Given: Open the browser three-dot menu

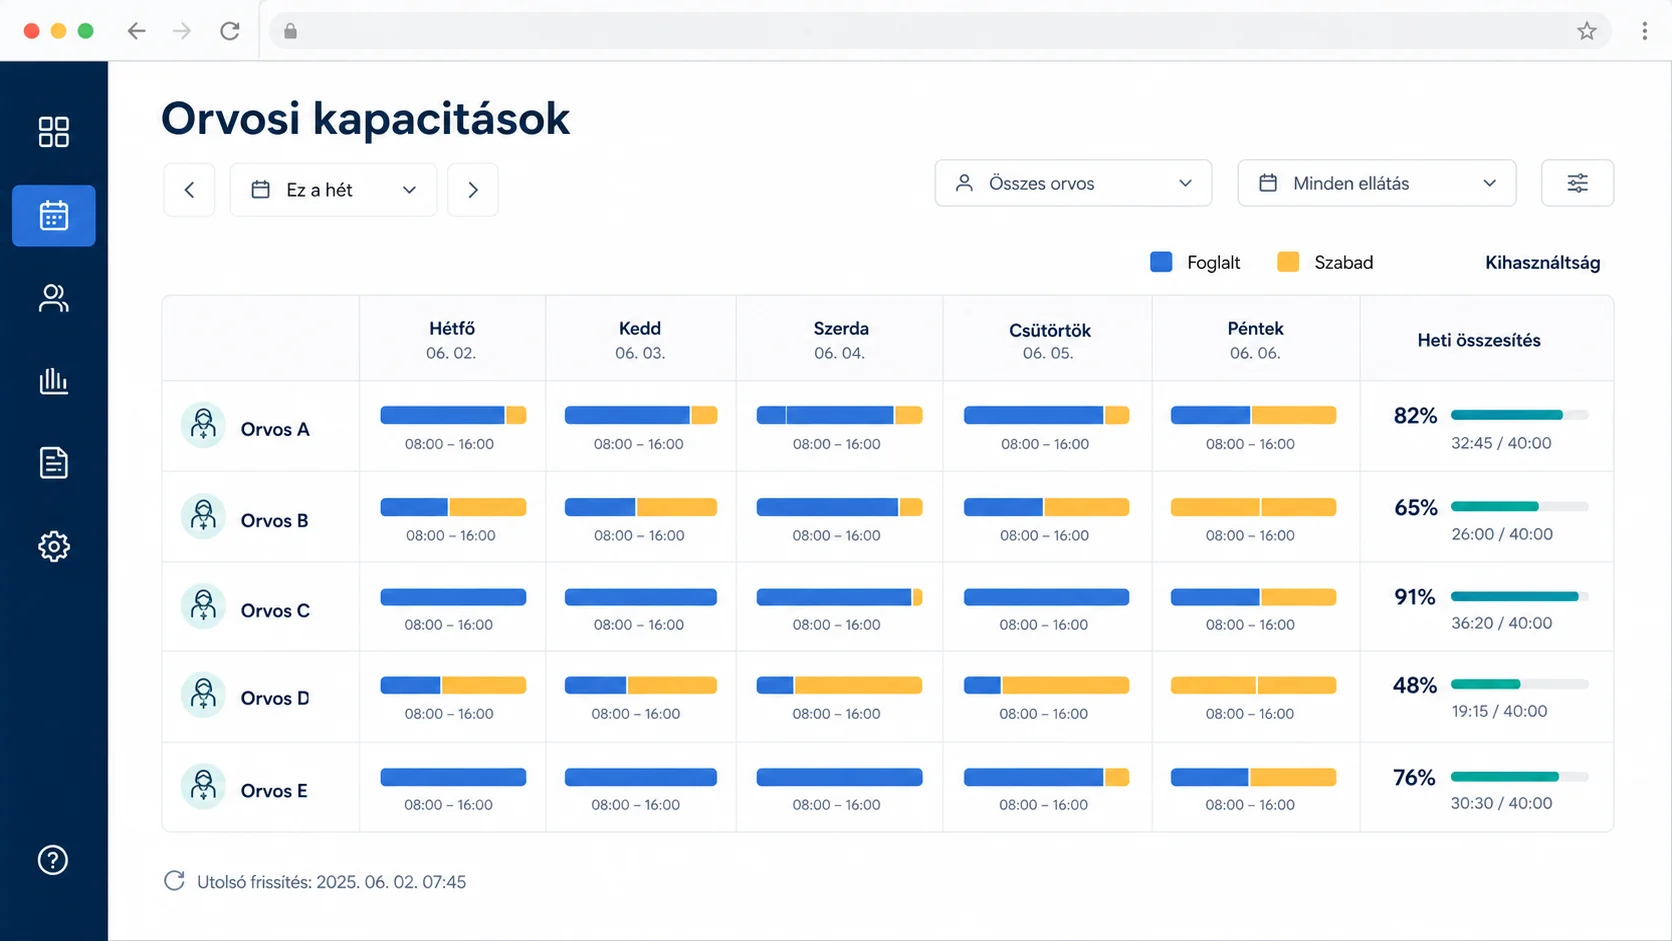Looking at the screenshot, I should point(1644,31).
